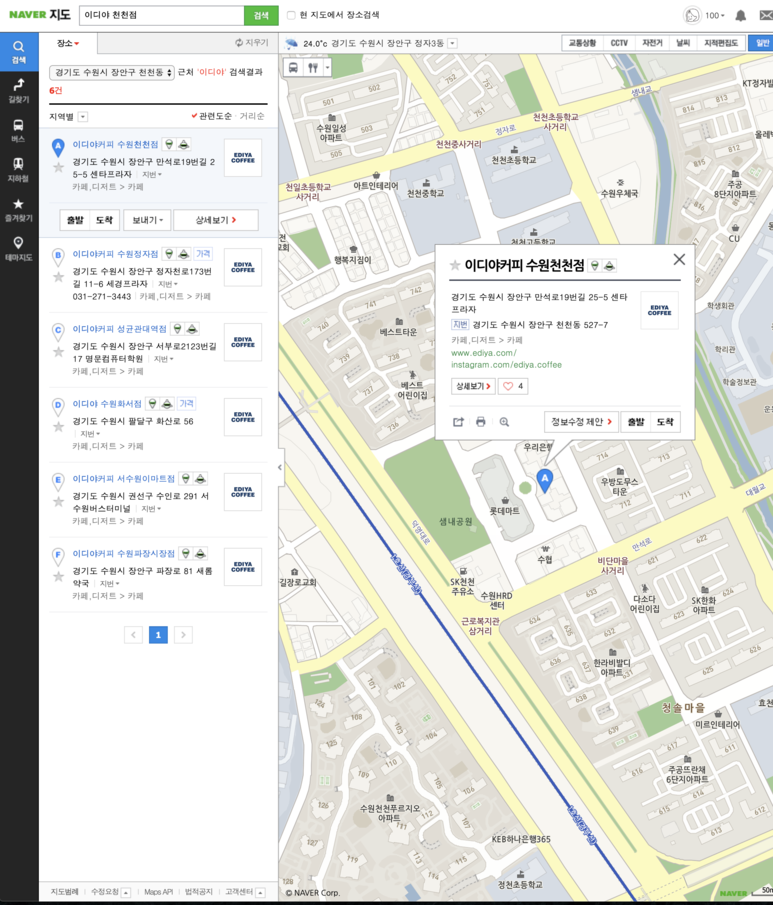Toggle 교통상황 traffic layer

(x=582, y=43)
